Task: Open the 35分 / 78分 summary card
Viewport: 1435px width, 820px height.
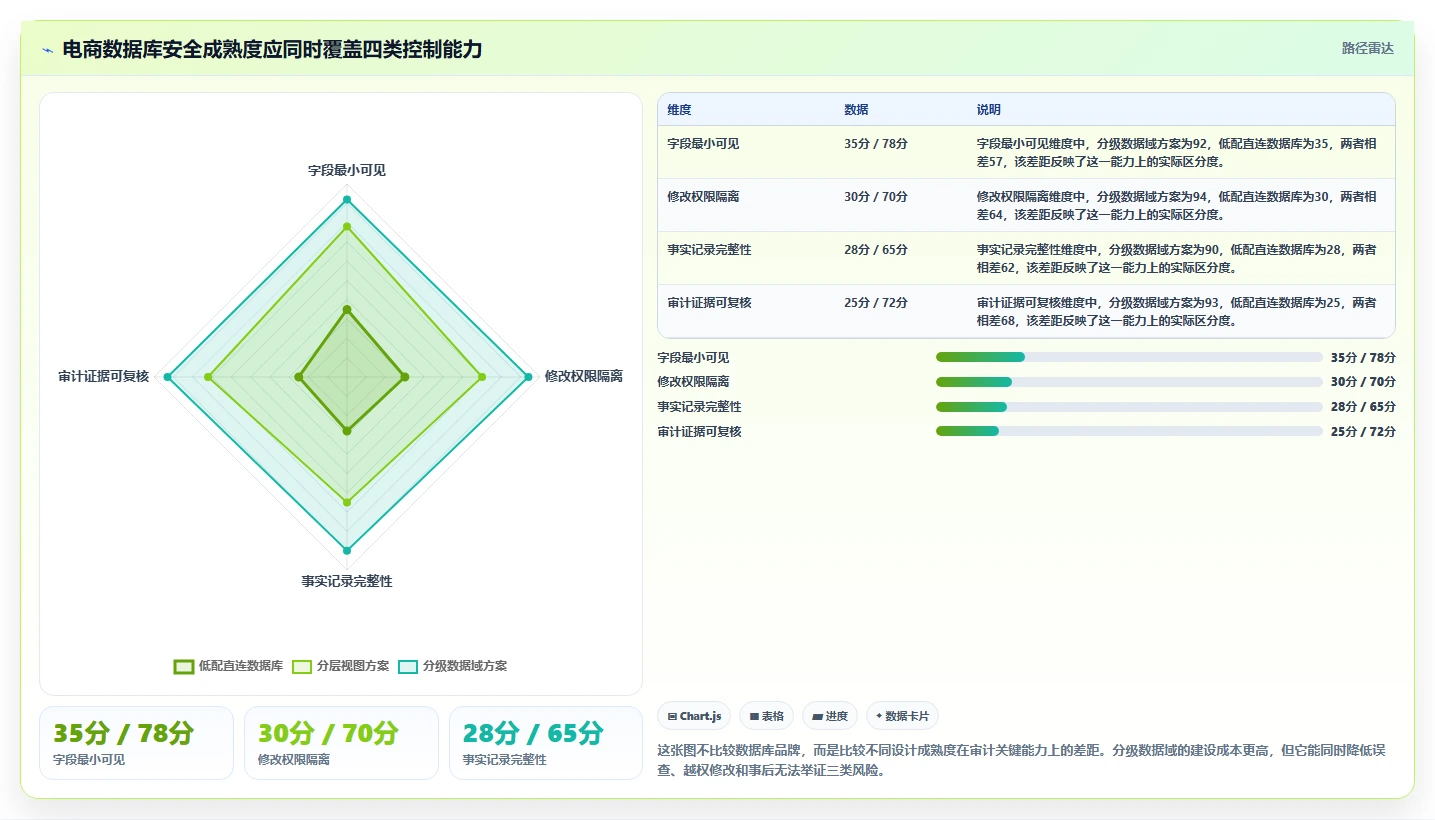Action: 136,743
